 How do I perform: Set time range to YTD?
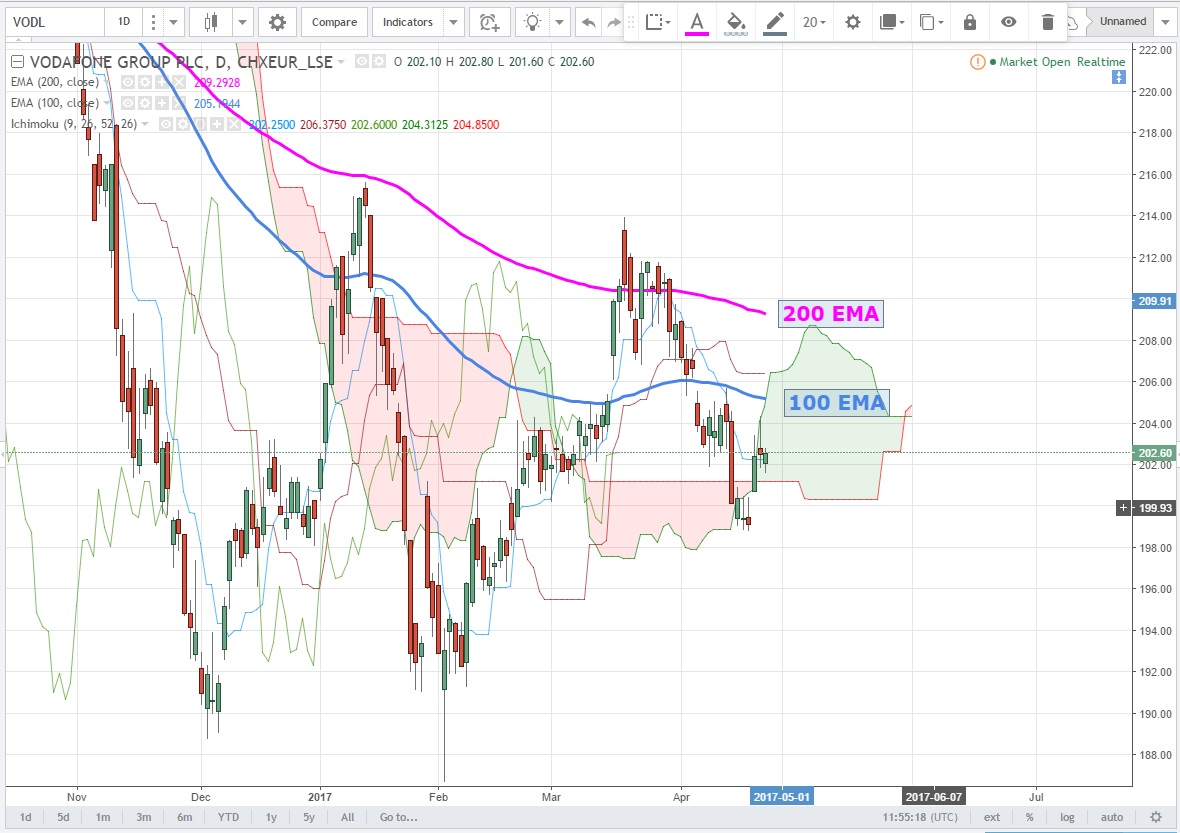(x=228, y=817)
